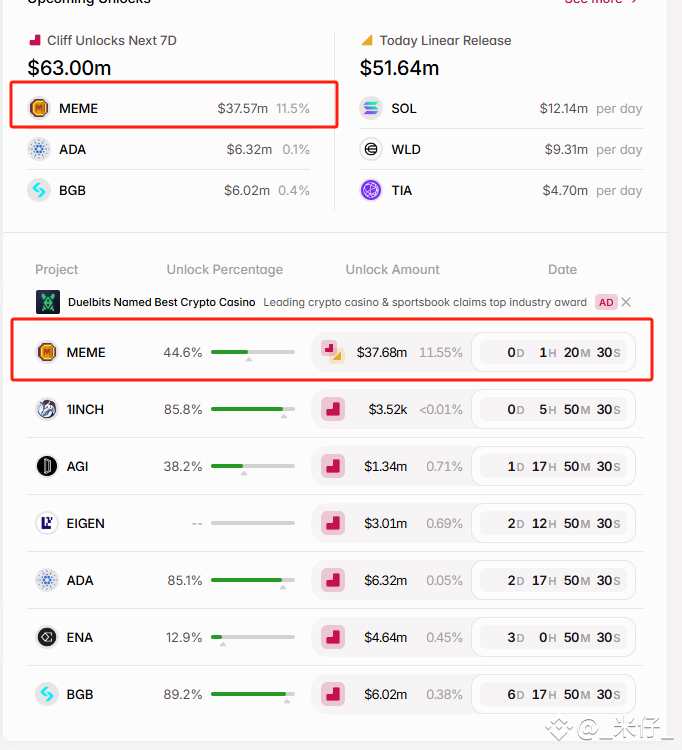Click the EIGEN token icon
The height and width of the screenshot is (750, 682).
coord(47,523)
